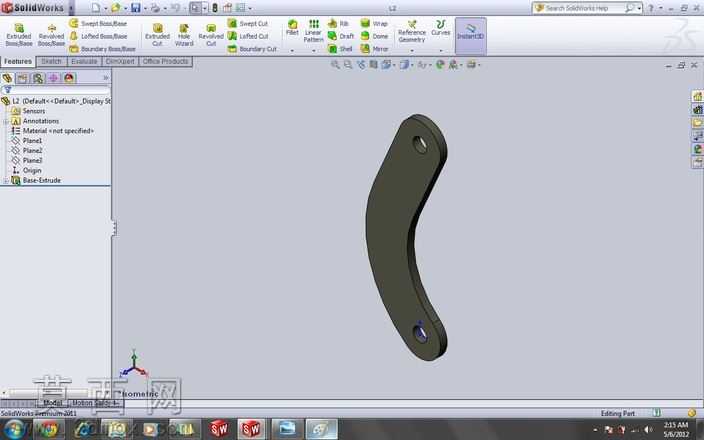Select the Boundary Cut tool

point(252,48)
